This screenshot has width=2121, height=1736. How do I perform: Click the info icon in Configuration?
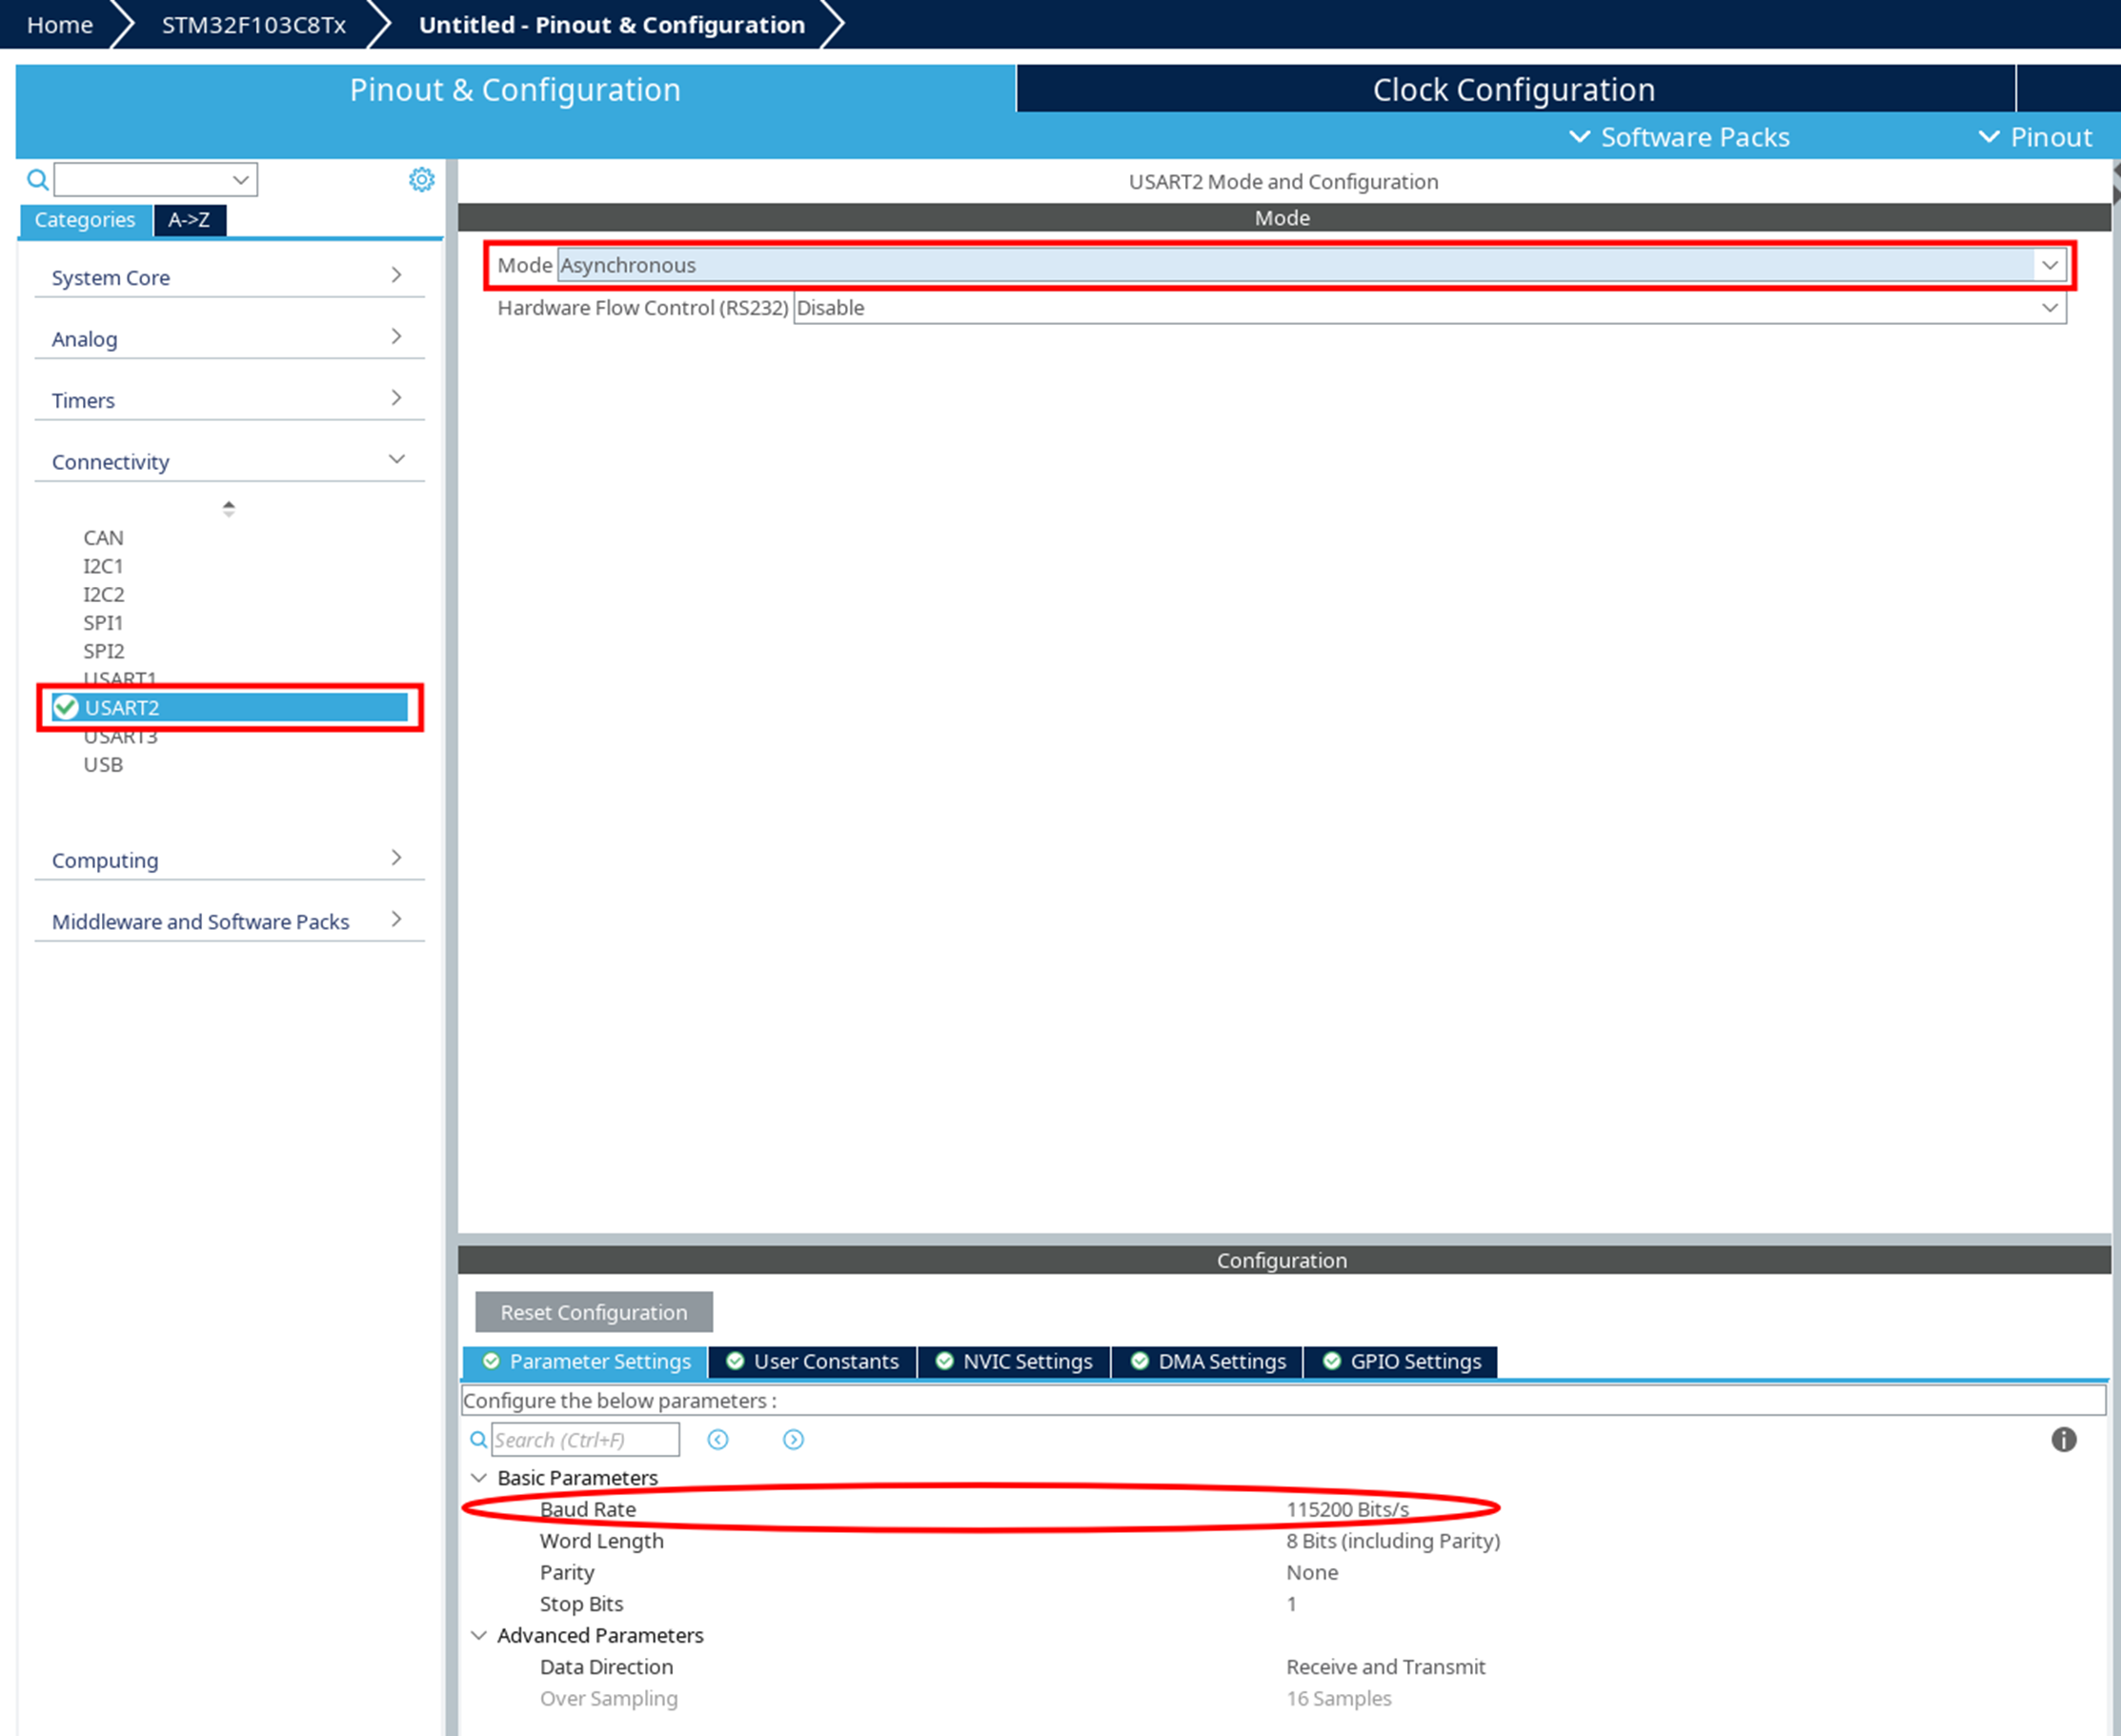(x=2063, y=1439)
